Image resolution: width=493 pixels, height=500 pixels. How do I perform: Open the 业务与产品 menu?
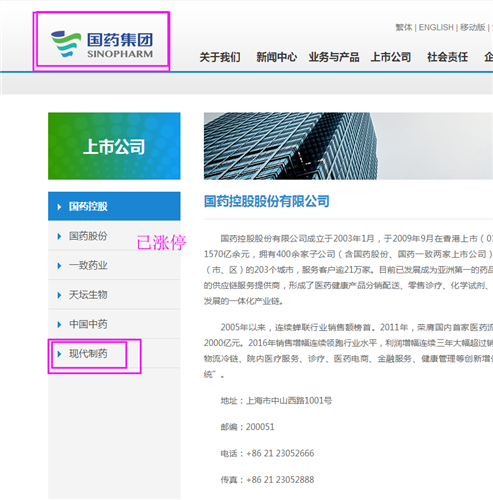pyautogui.click(x=334, y=57)
